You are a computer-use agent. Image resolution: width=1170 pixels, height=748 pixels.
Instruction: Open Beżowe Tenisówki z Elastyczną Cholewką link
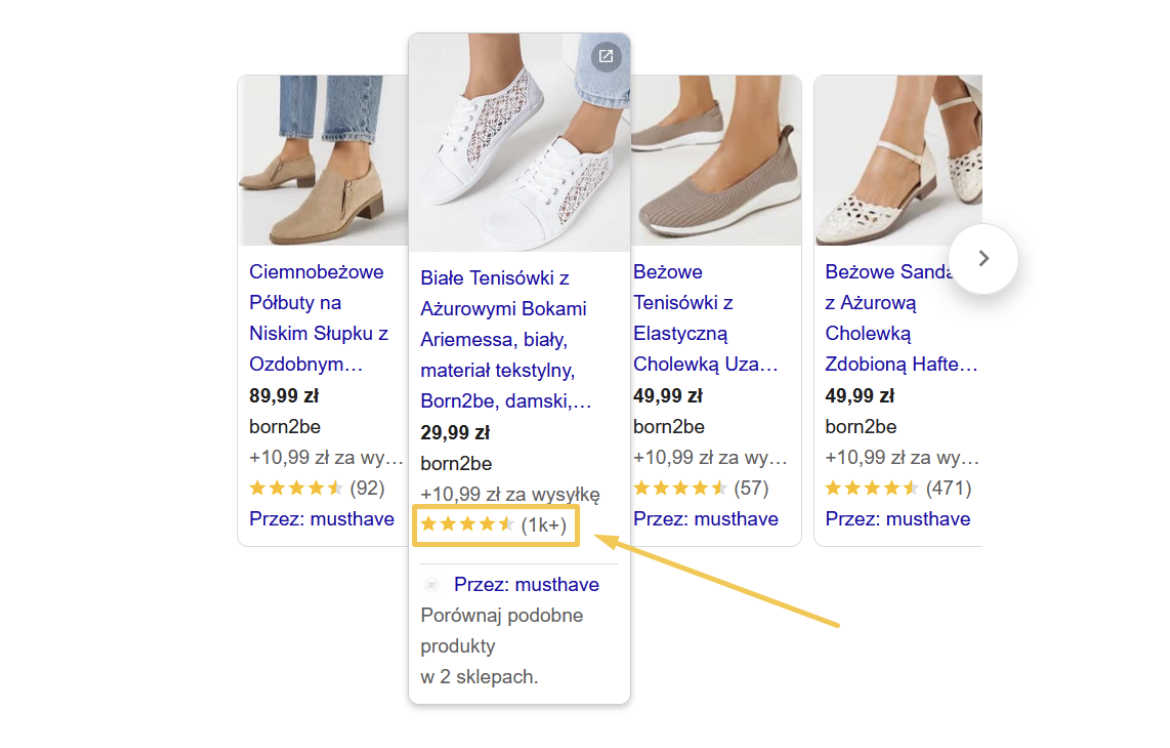(706, 318)
